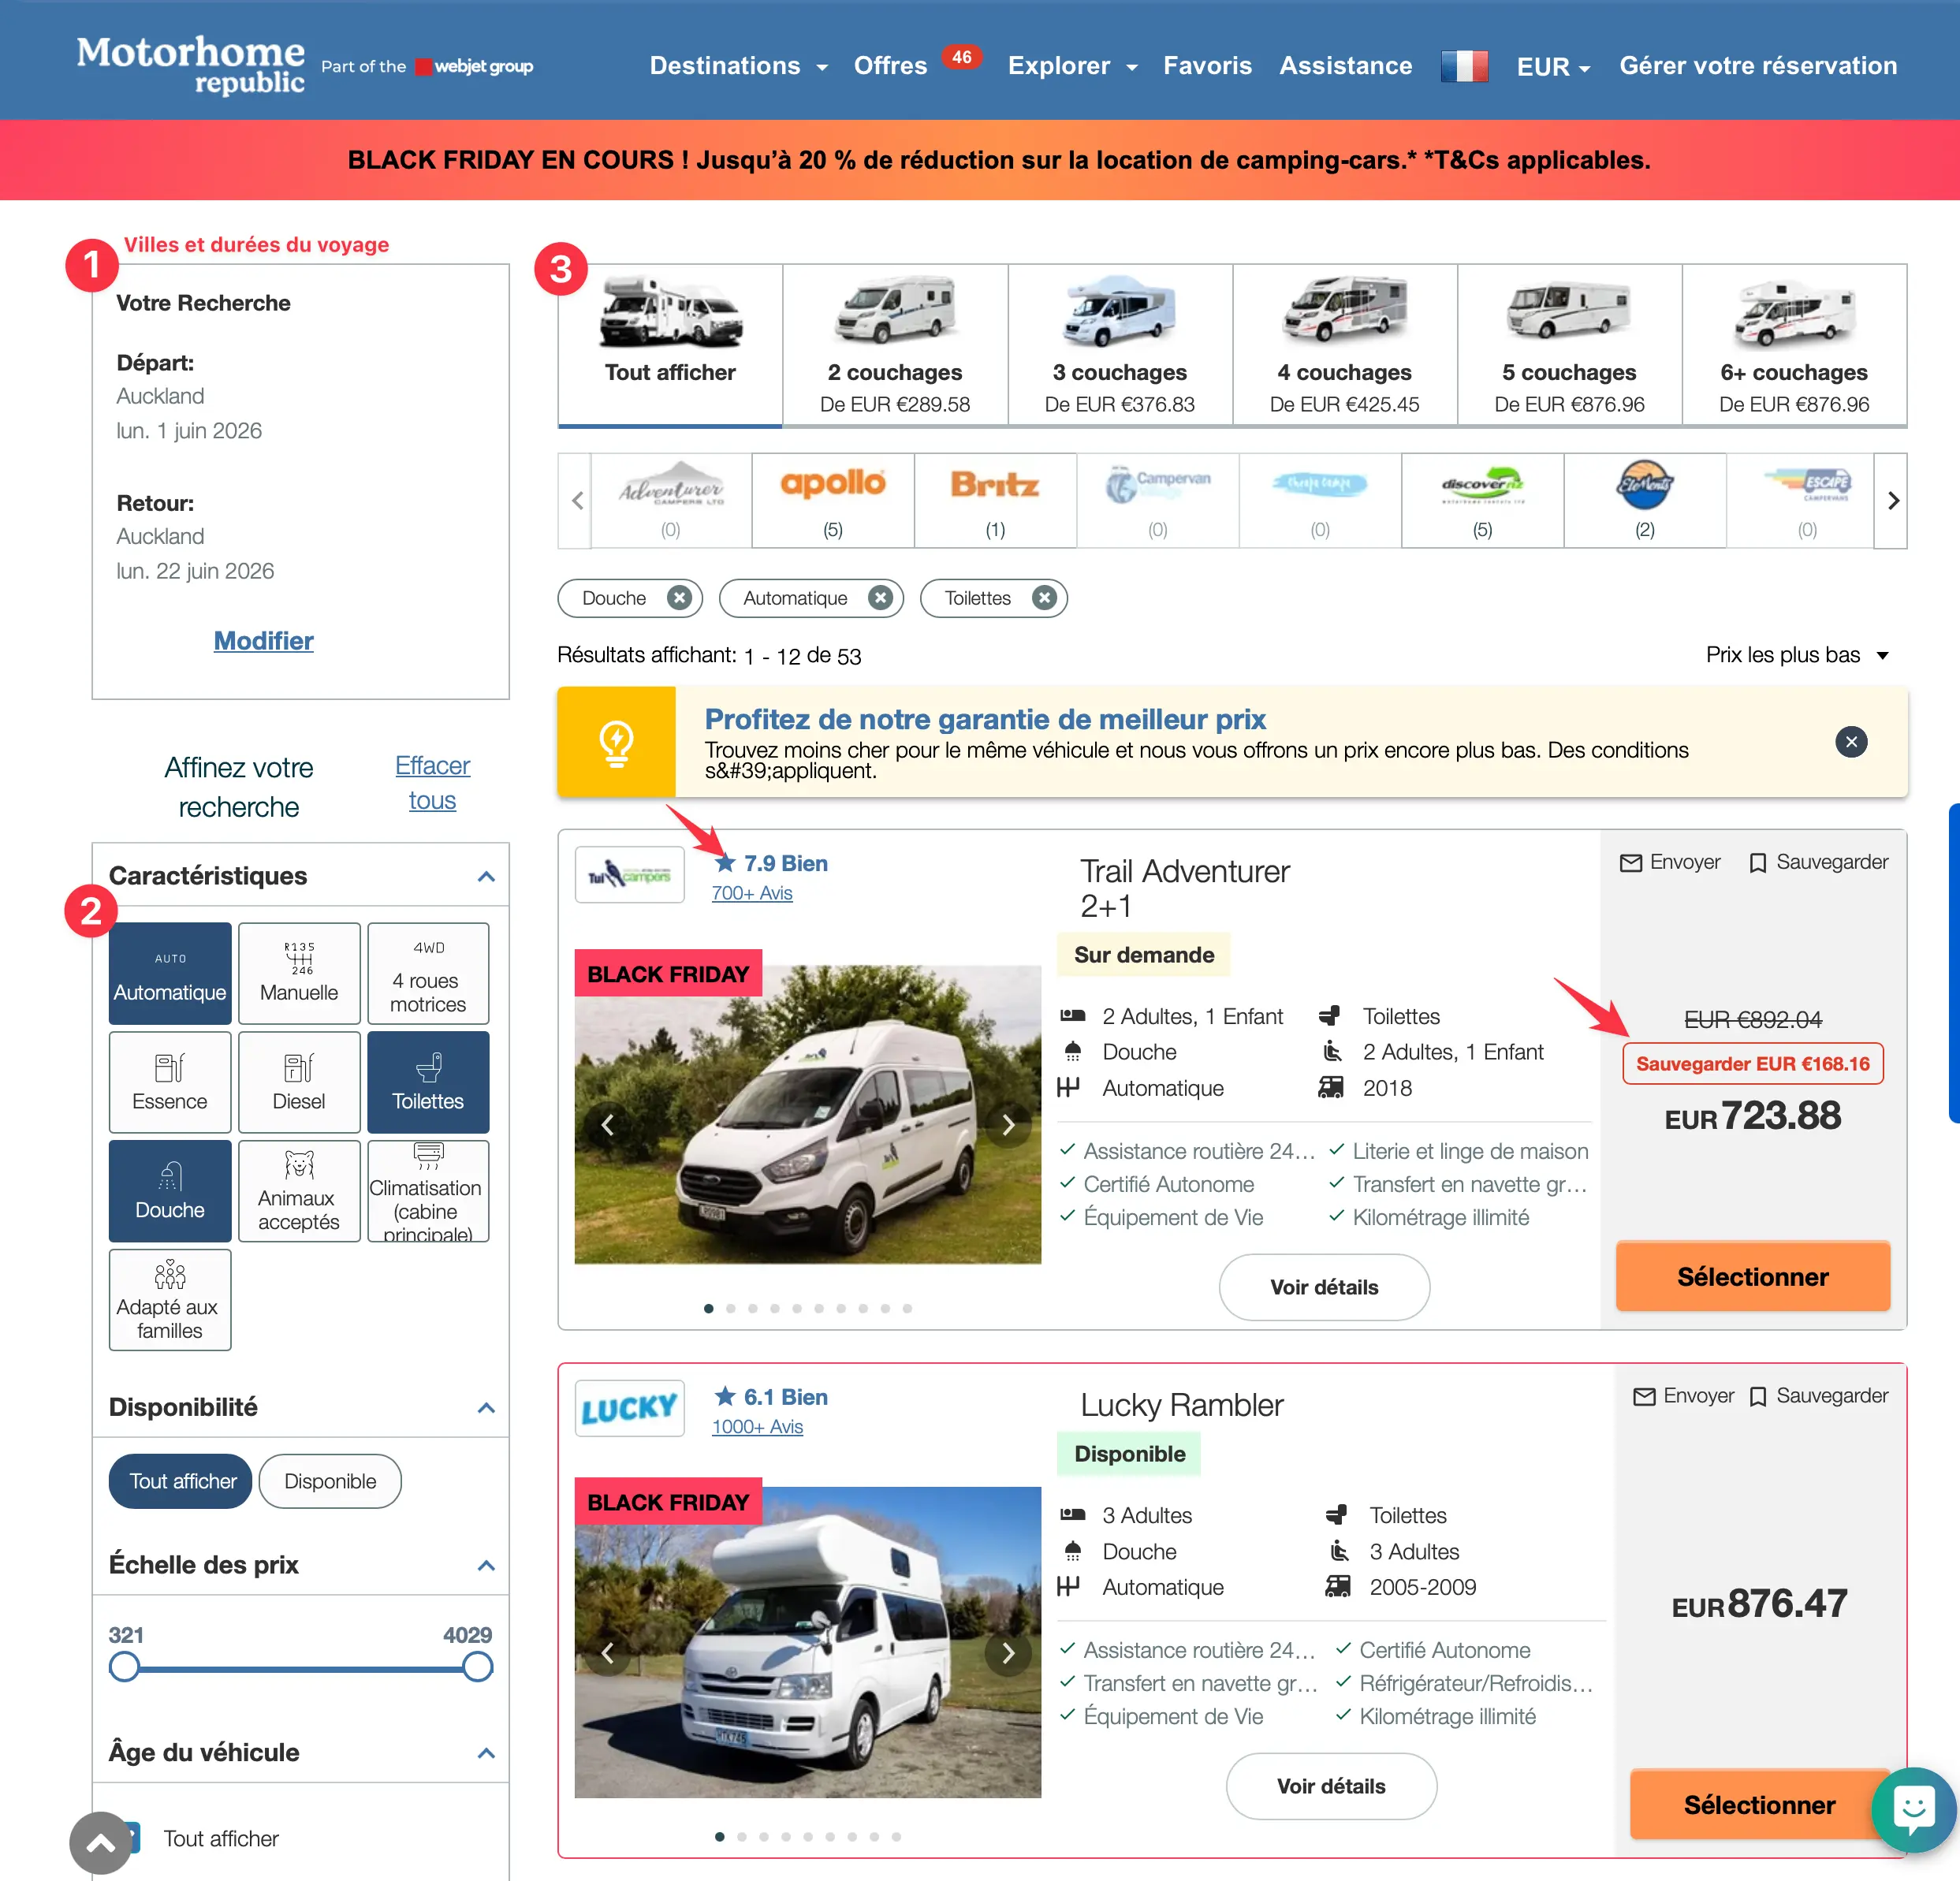Image resolution: width=1960 pixels, height=1881 pixels.
Task: Open Modifier to change search dates
Action: 263,641
